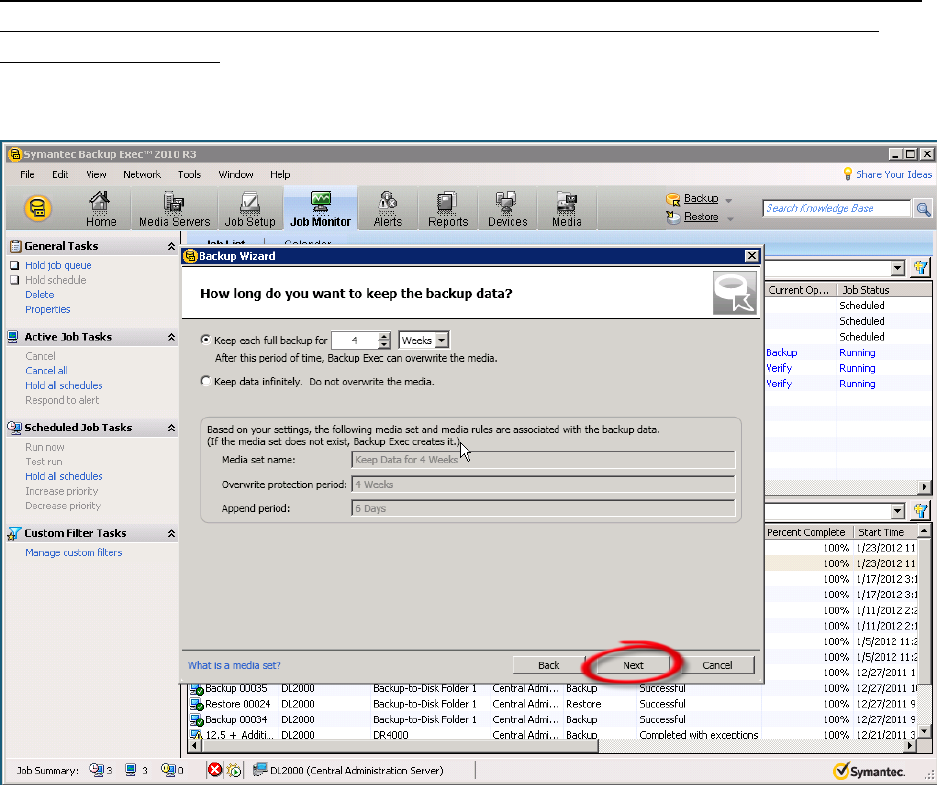This screenshot has width=937, height=785.
Task: Open the Home view in toolbar
Action: (100, 208)
